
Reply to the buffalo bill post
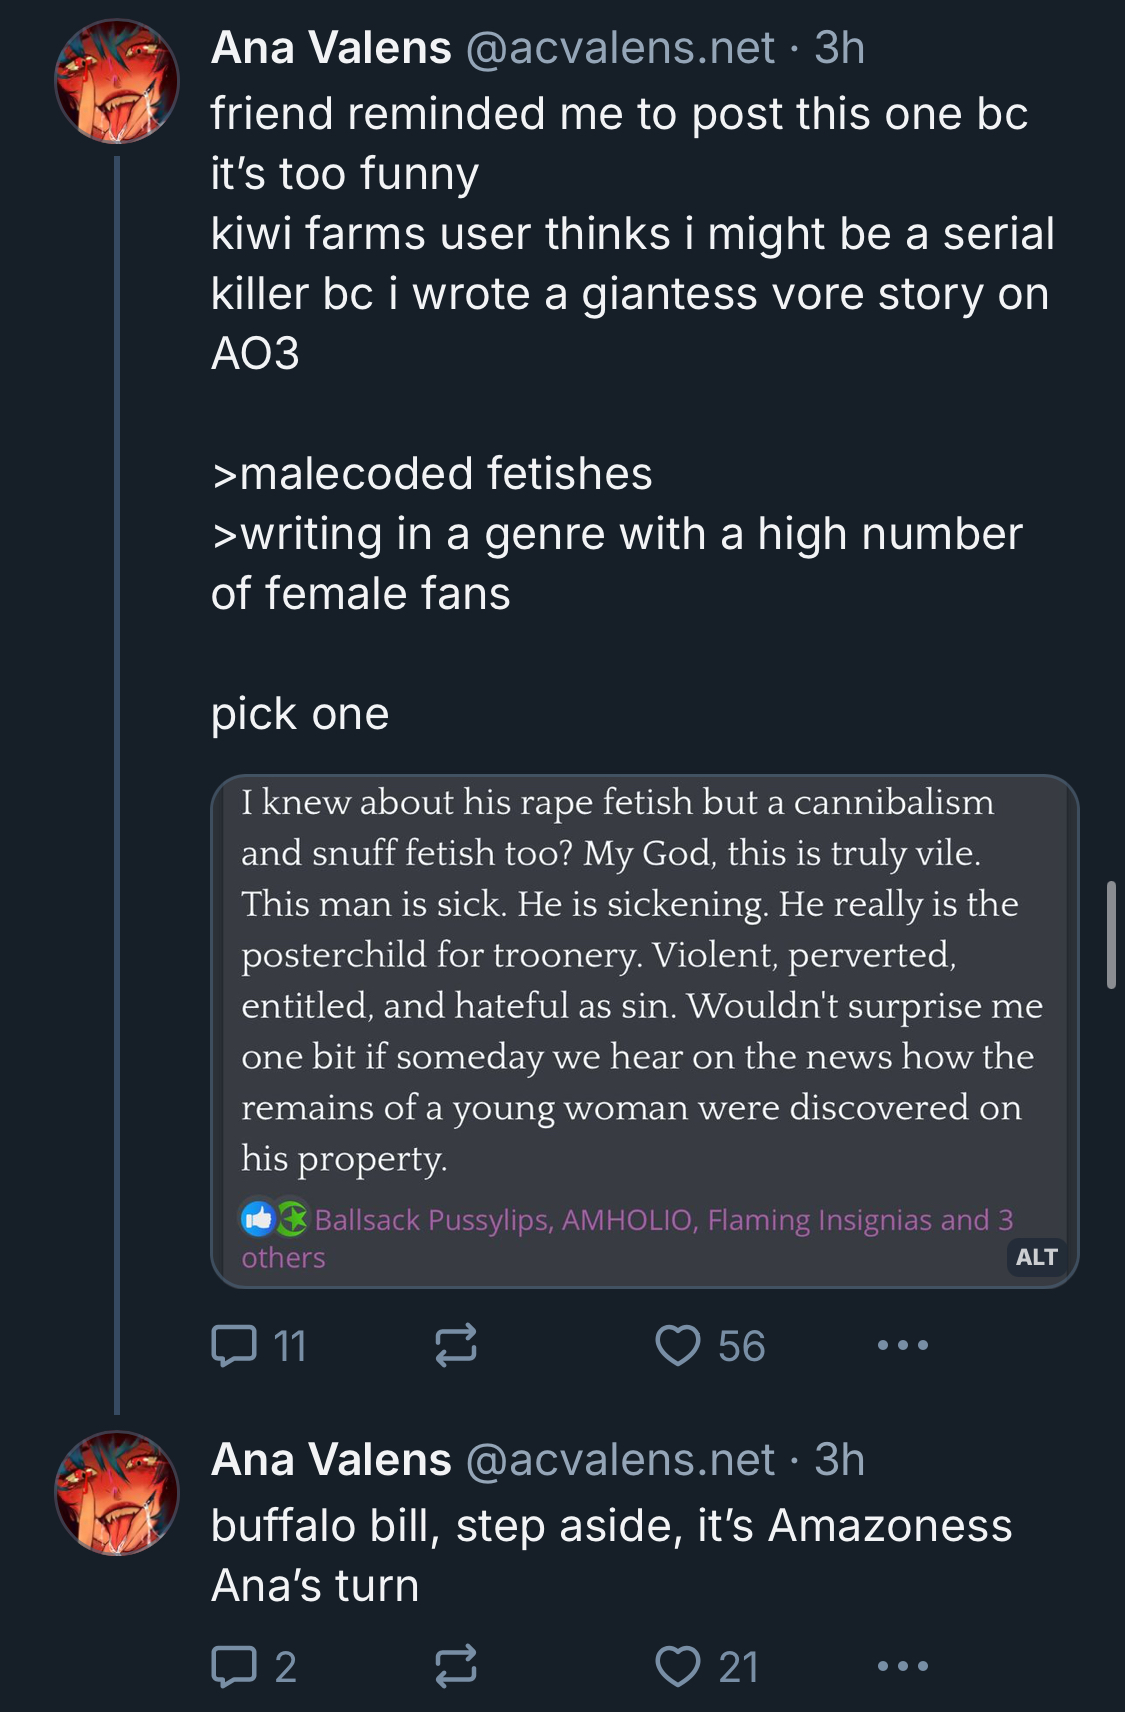click(x=235, y=1666)
